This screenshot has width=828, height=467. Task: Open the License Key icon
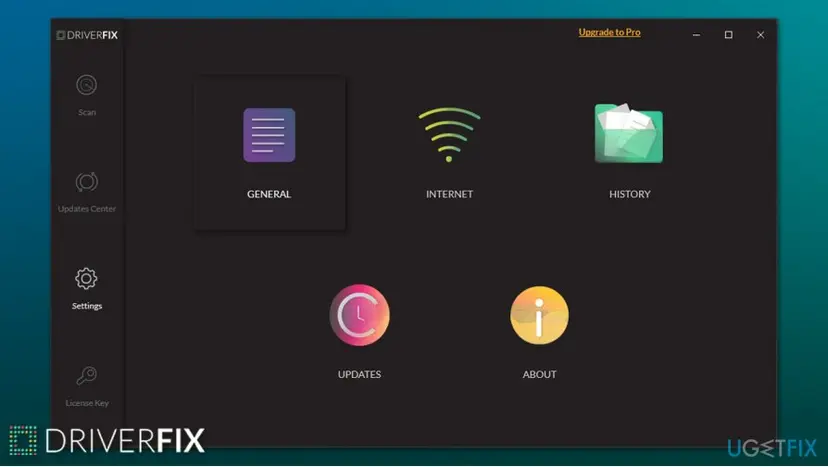pos(87,376)
